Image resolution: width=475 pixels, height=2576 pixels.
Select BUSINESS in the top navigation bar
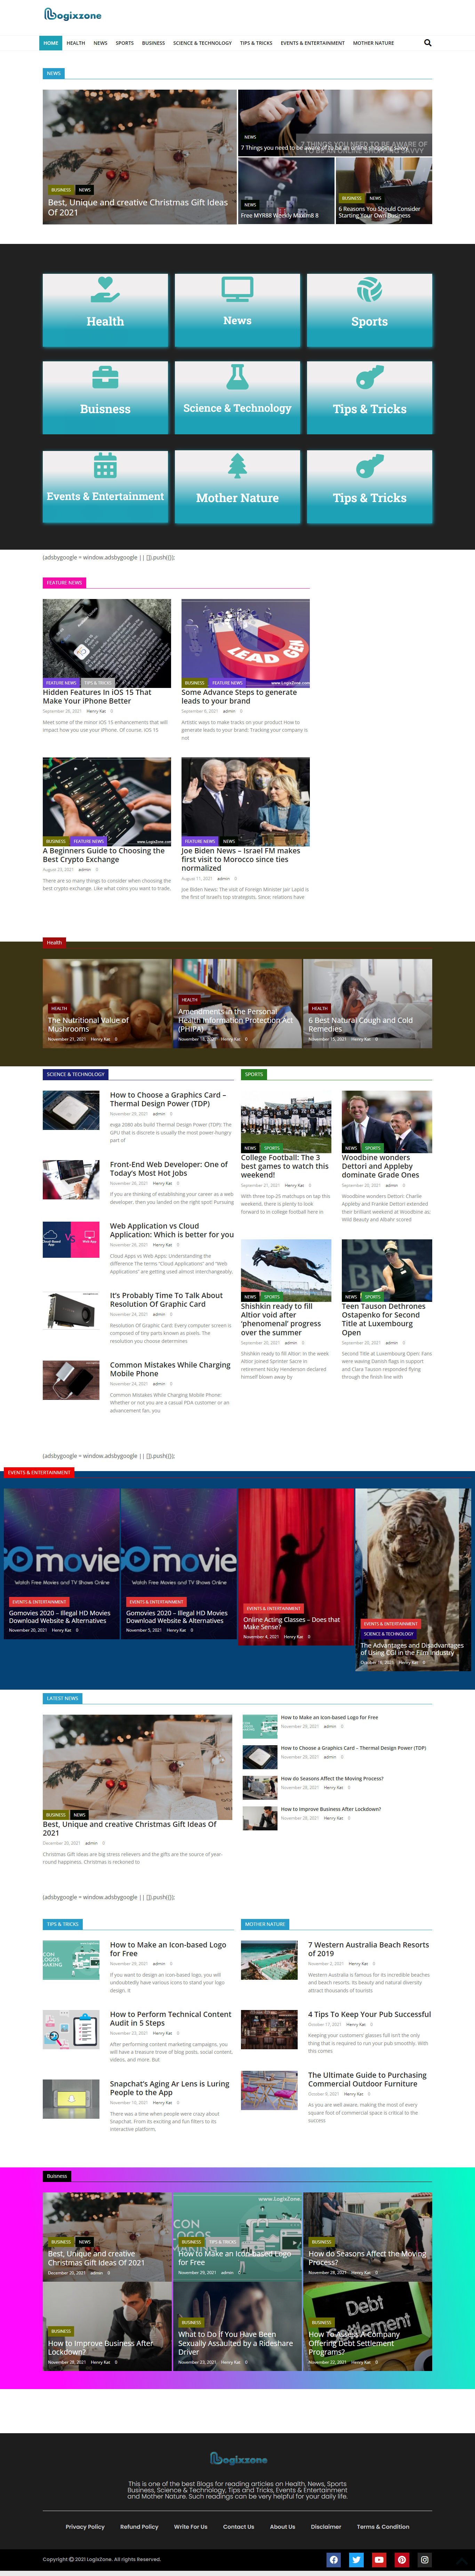(153, 43)
